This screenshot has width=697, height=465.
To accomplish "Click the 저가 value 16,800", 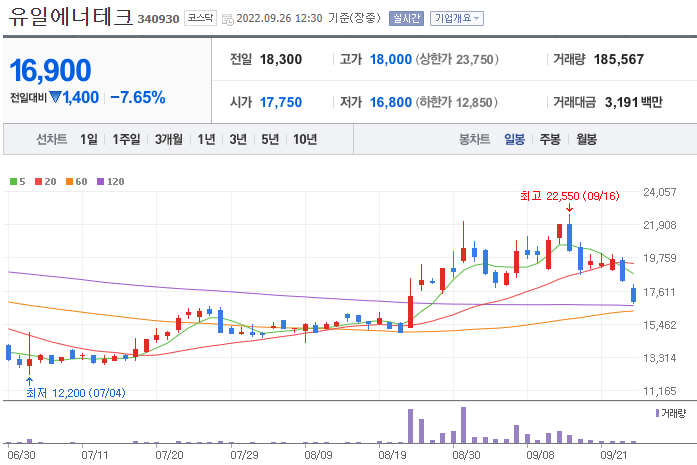I will coord(391,102).
